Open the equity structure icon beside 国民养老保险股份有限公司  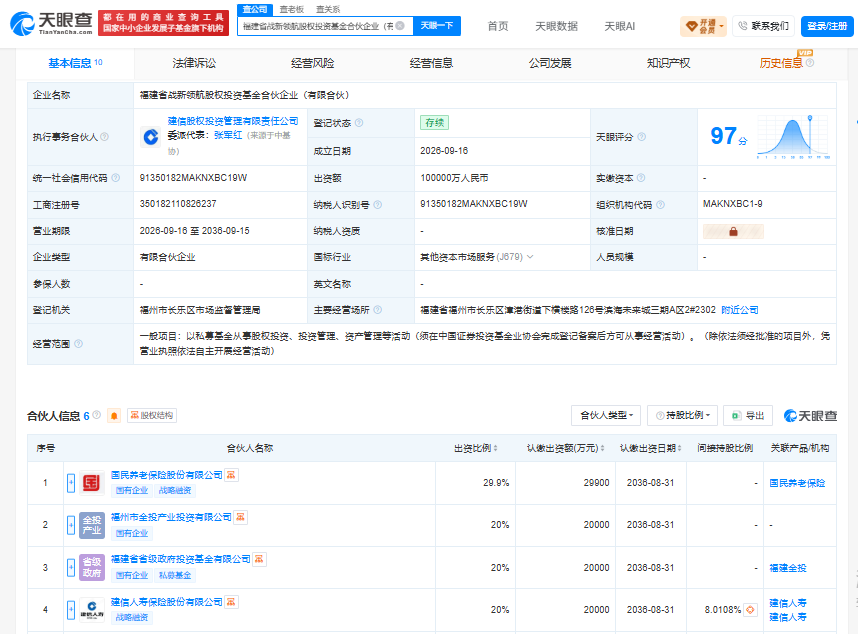click(x=231, y=475)
